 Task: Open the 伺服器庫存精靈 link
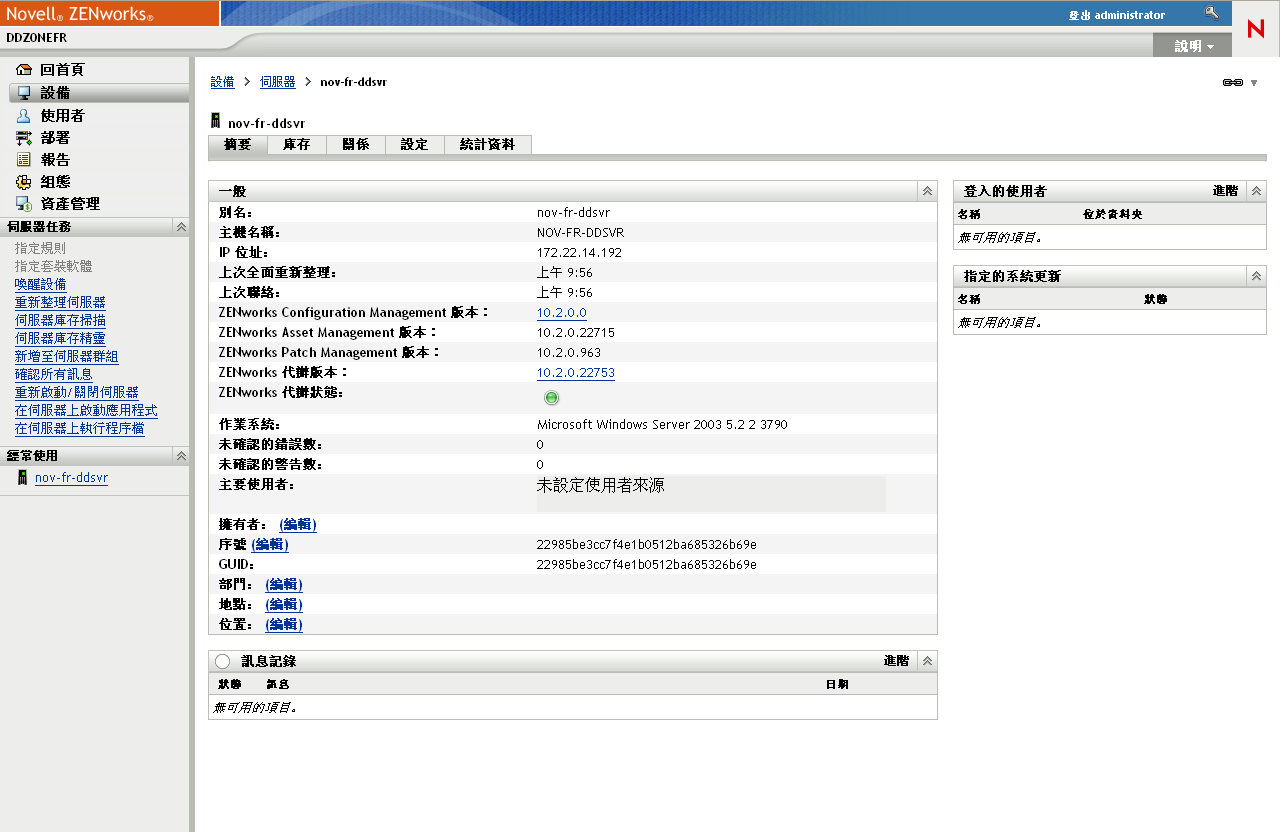[x=60, y=339]
